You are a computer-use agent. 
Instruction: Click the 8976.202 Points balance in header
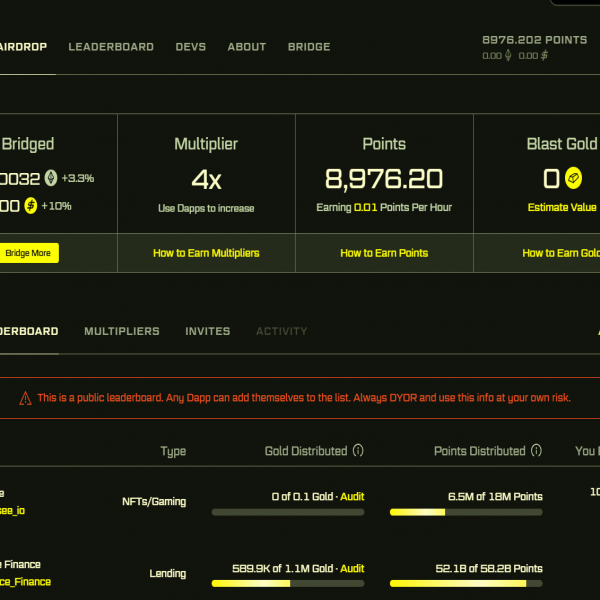coord(534,40)
